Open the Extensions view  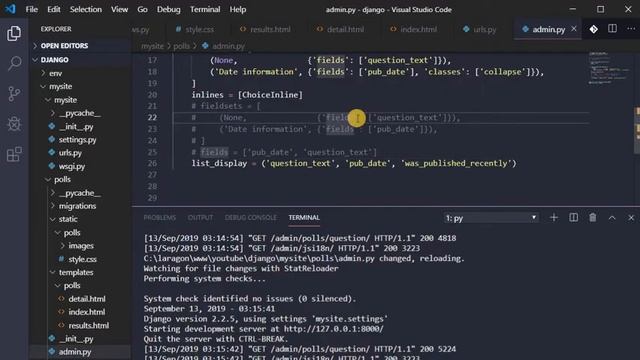14,154
